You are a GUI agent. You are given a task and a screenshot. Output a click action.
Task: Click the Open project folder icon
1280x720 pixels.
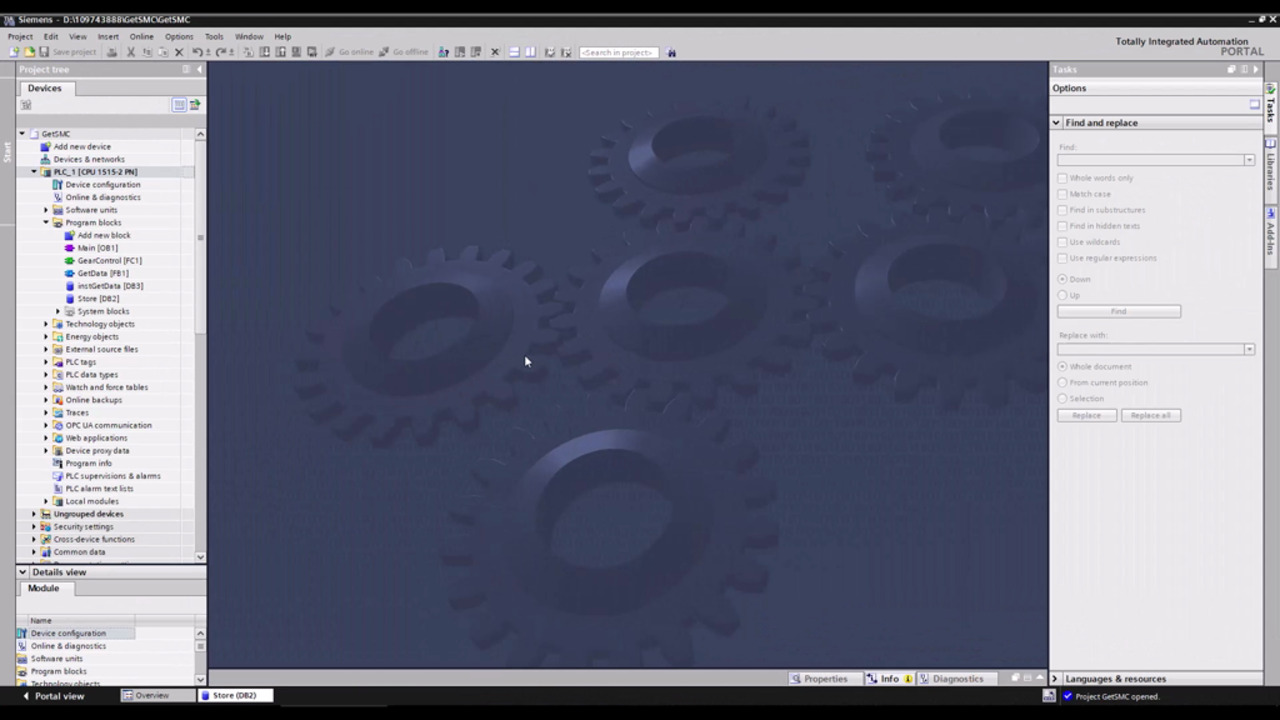[29, 52]
